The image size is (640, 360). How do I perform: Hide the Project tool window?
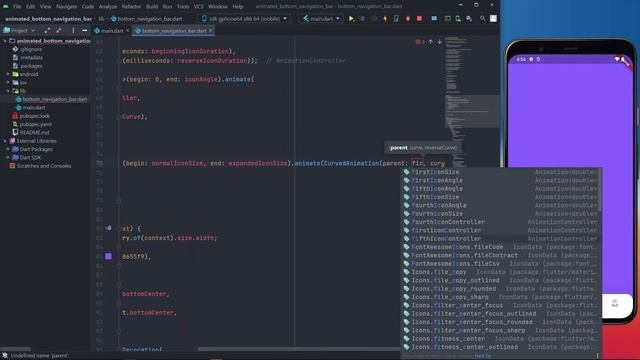tap(84, 31)
